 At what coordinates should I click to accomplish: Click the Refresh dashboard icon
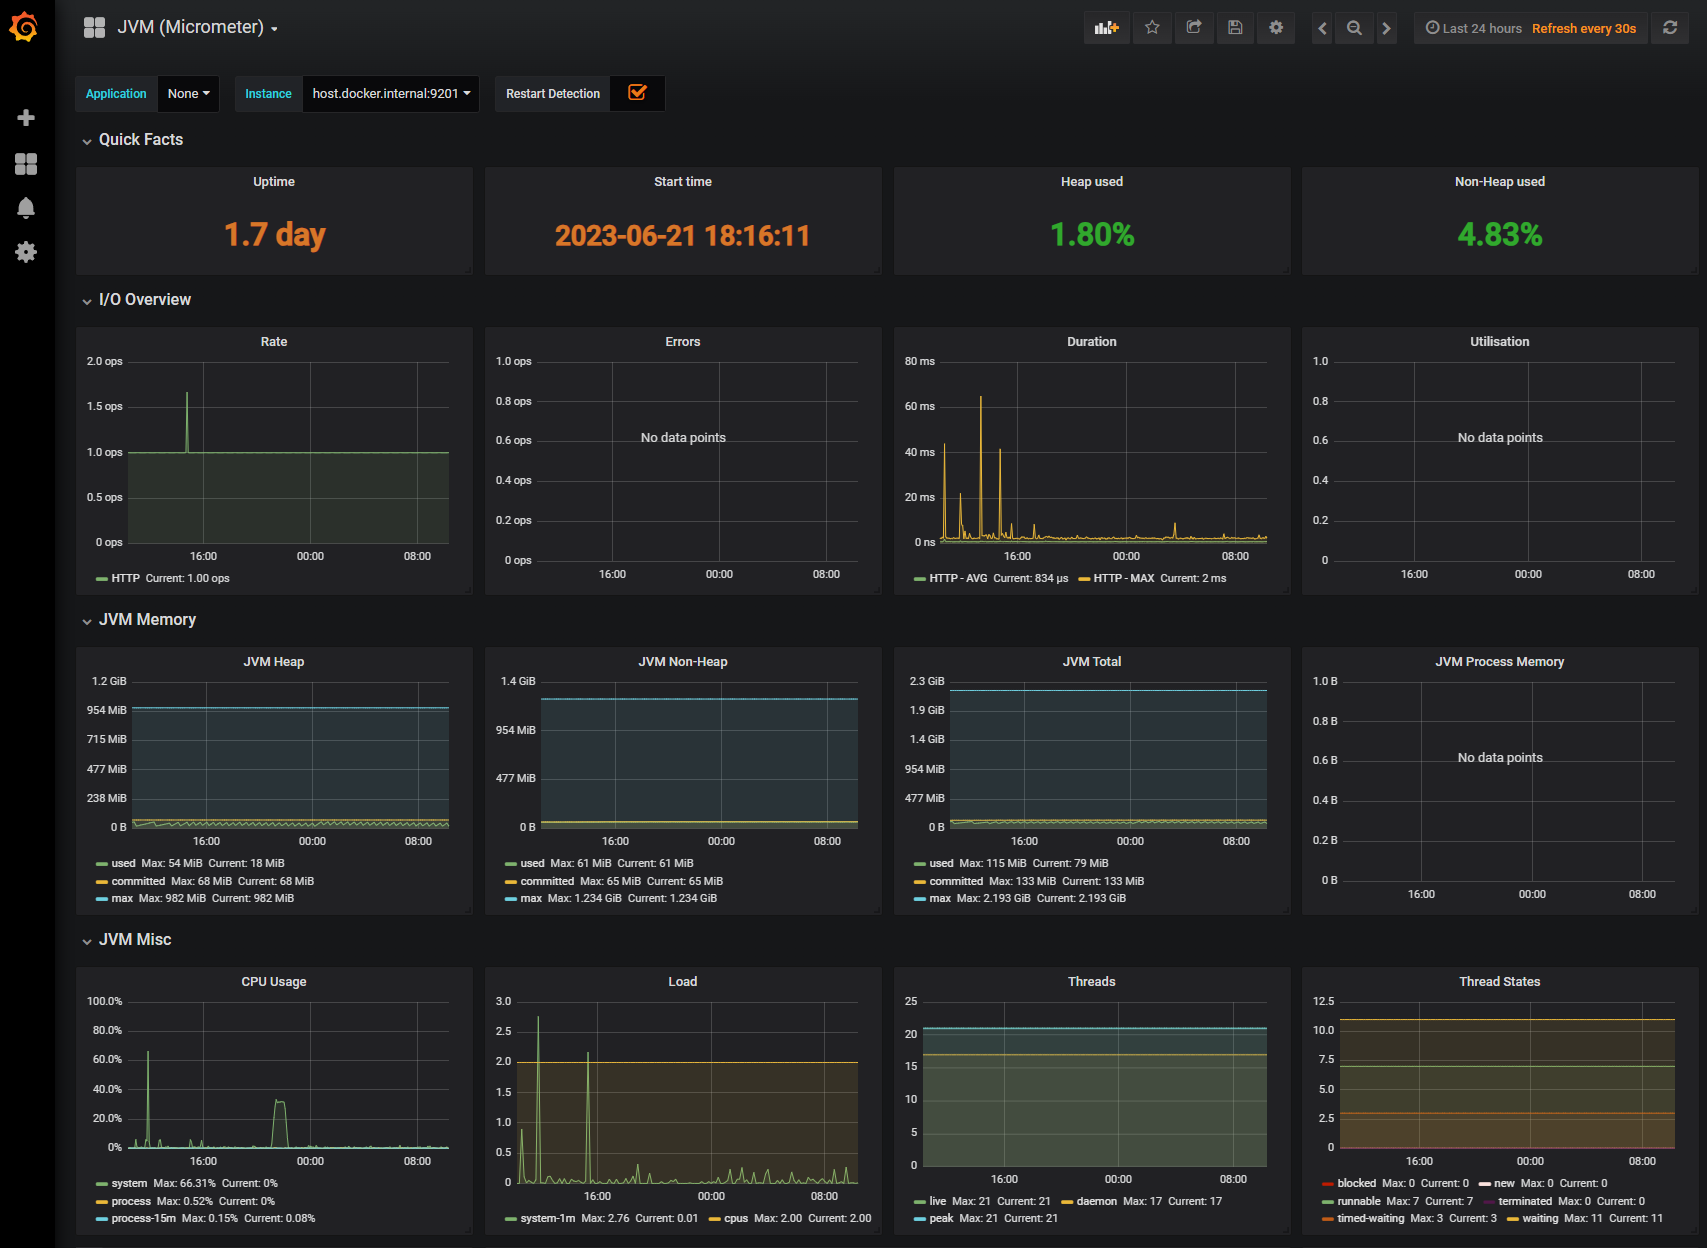click(x=1670, y=28)
